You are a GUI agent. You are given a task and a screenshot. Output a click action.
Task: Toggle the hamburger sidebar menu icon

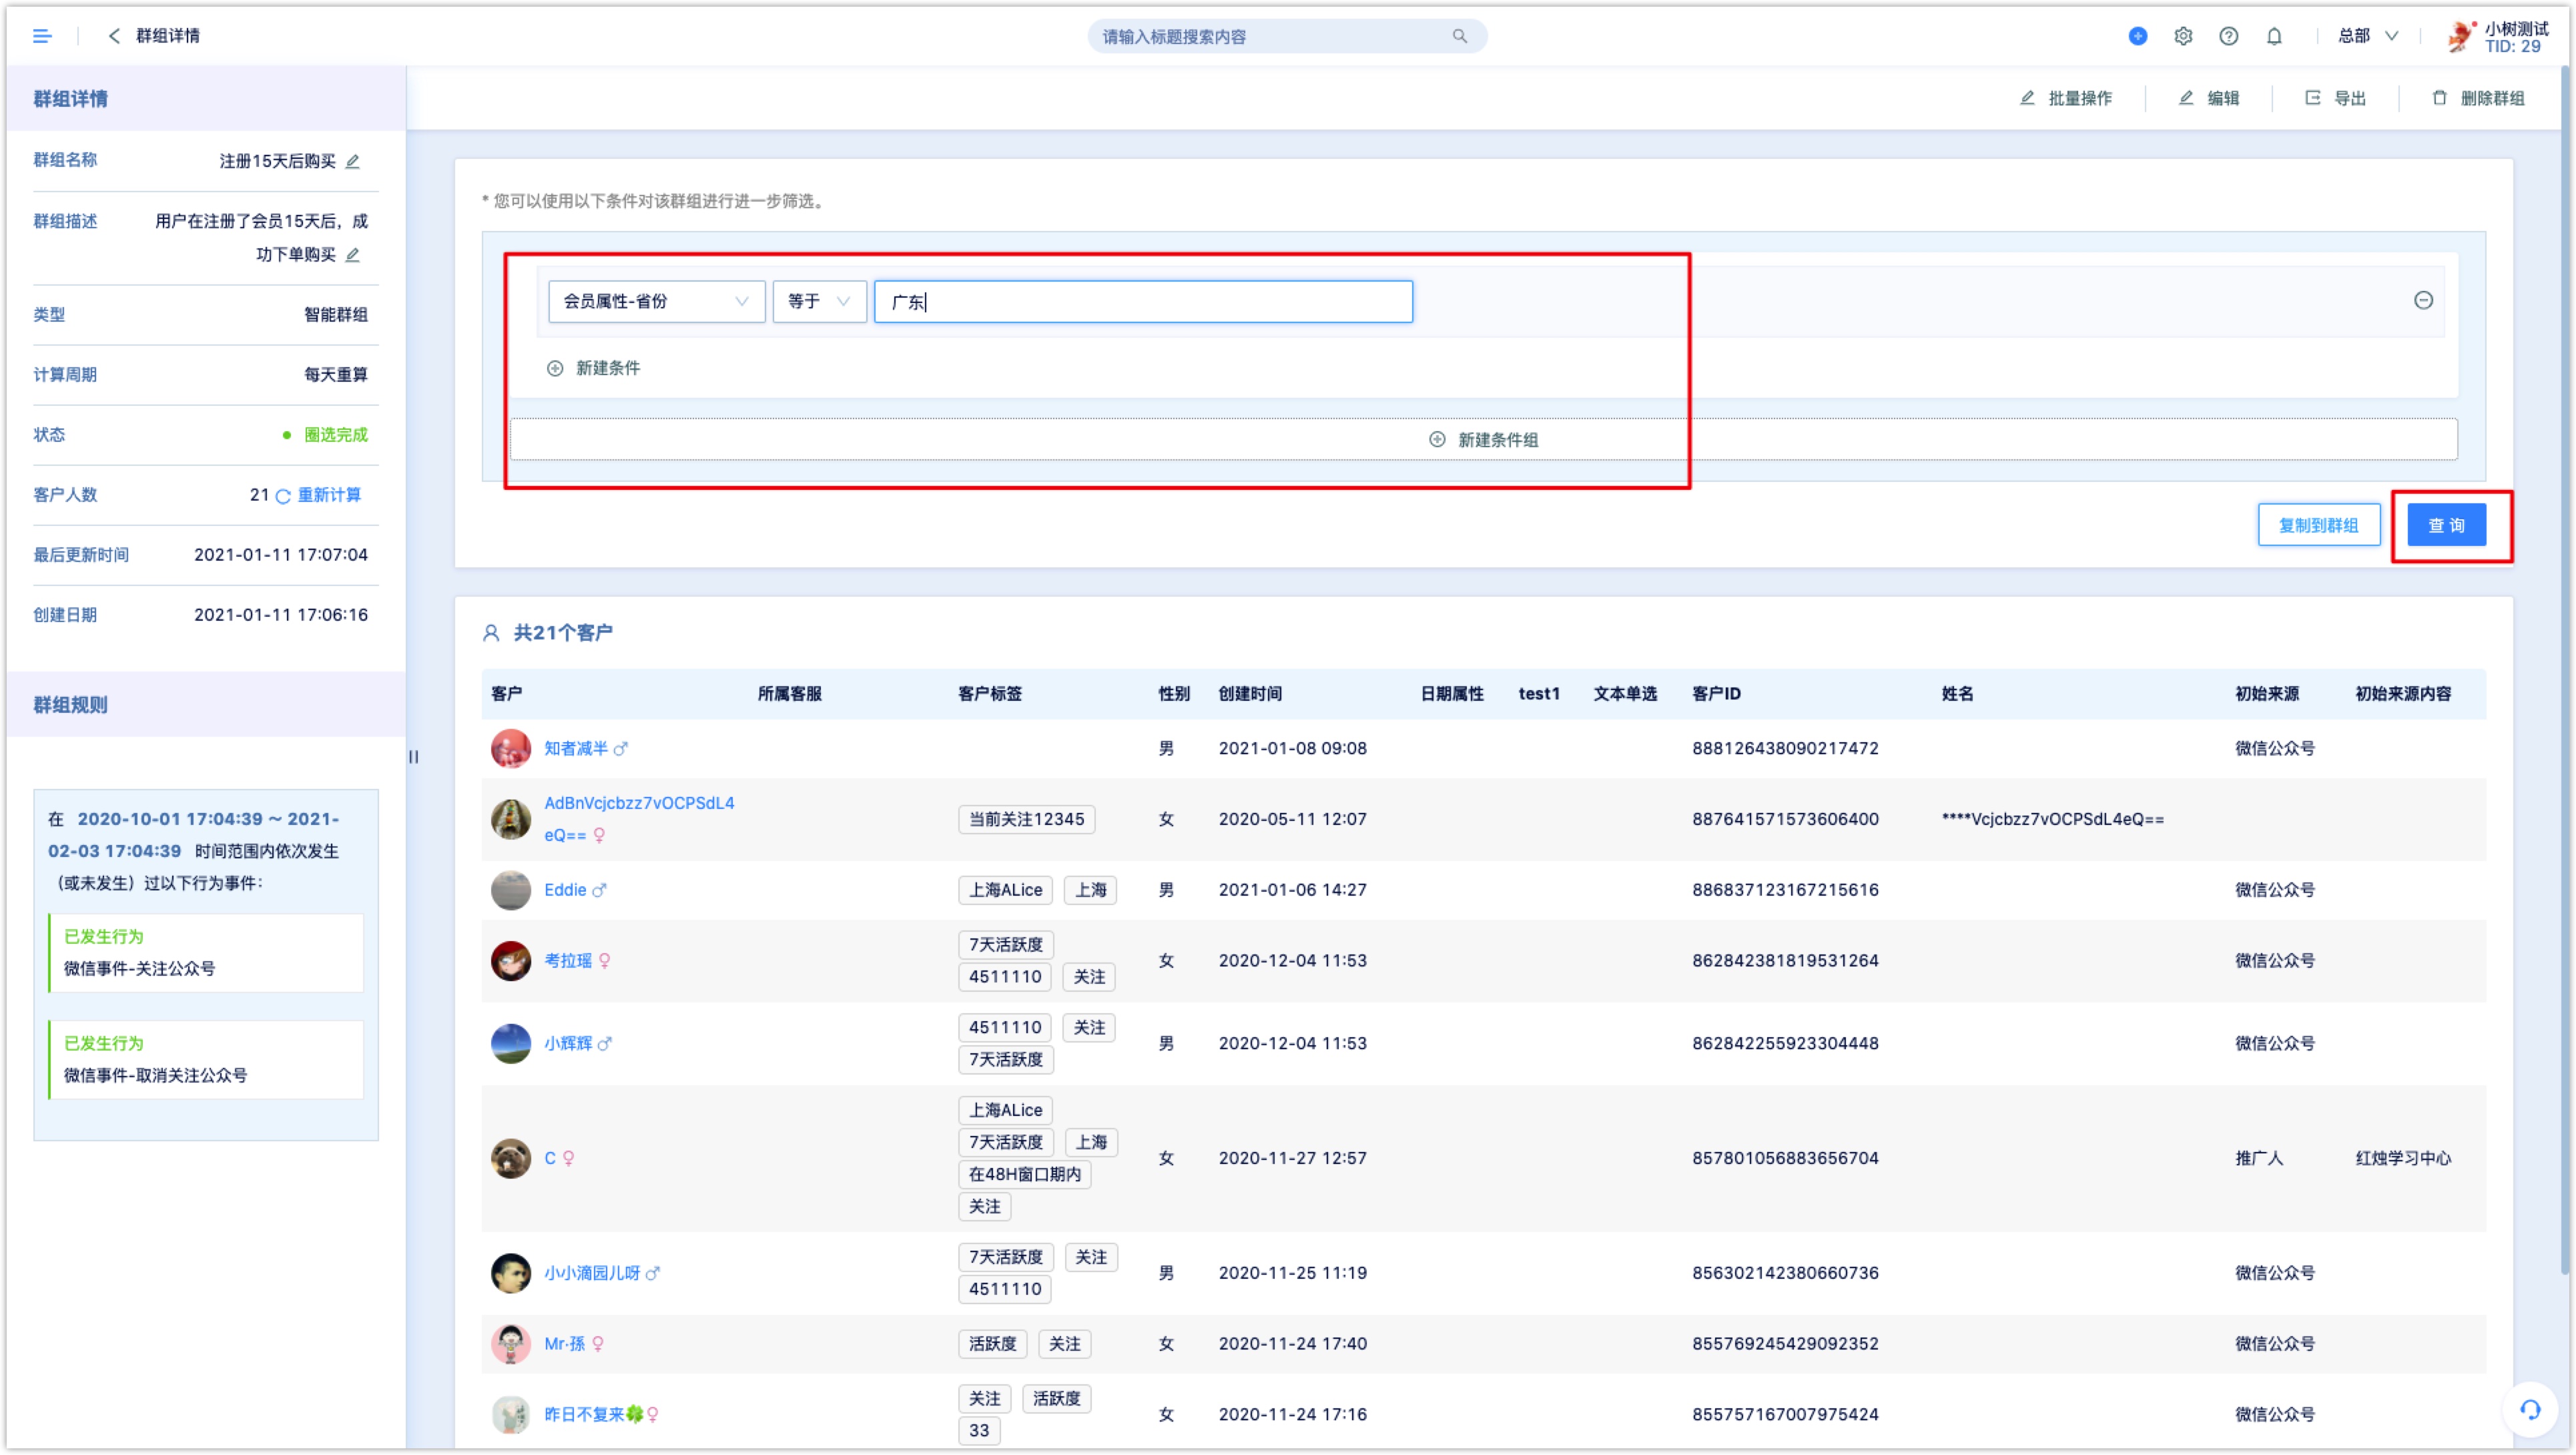pyautogui.click(x=41, y=36)
